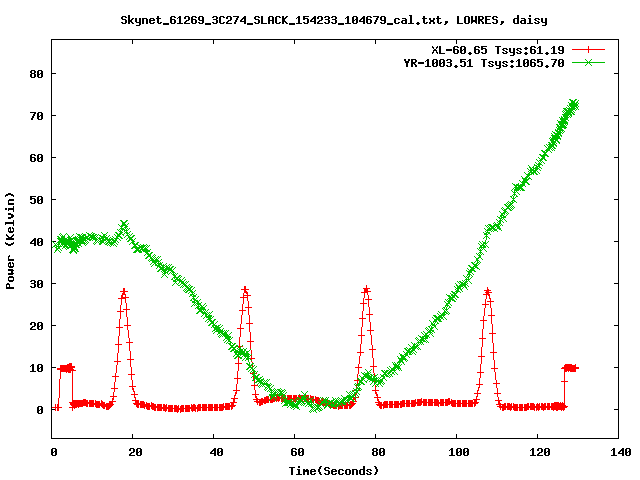Click the 140 tick label on the x-axis
The image size is (640, 480).
tap(620, 452)
